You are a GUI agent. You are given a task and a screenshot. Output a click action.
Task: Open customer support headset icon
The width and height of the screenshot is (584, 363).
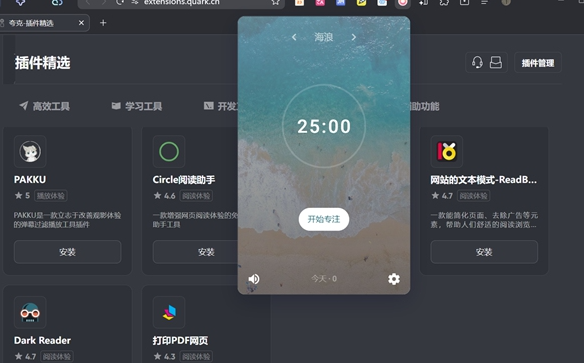coord(477,63)
